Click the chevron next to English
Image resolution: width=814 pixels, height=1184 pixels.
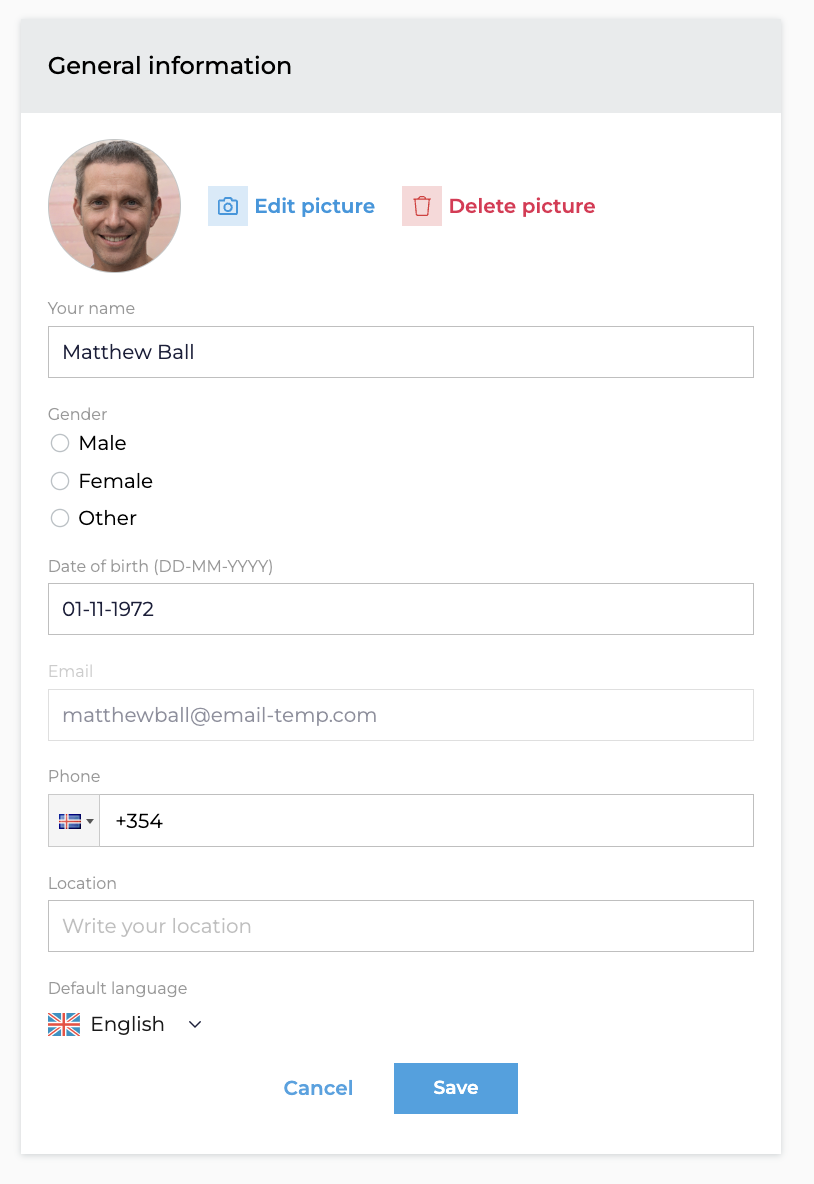(195, 1024)
